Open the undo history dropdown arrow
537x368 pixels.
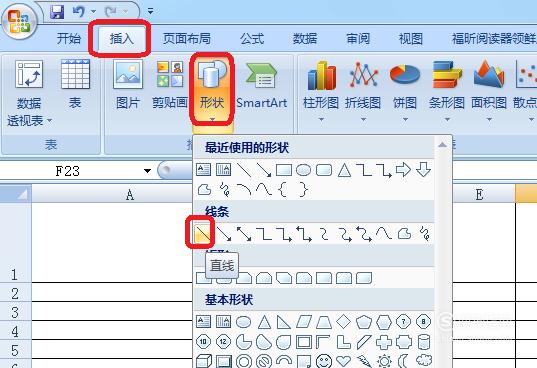pos(93,12)
